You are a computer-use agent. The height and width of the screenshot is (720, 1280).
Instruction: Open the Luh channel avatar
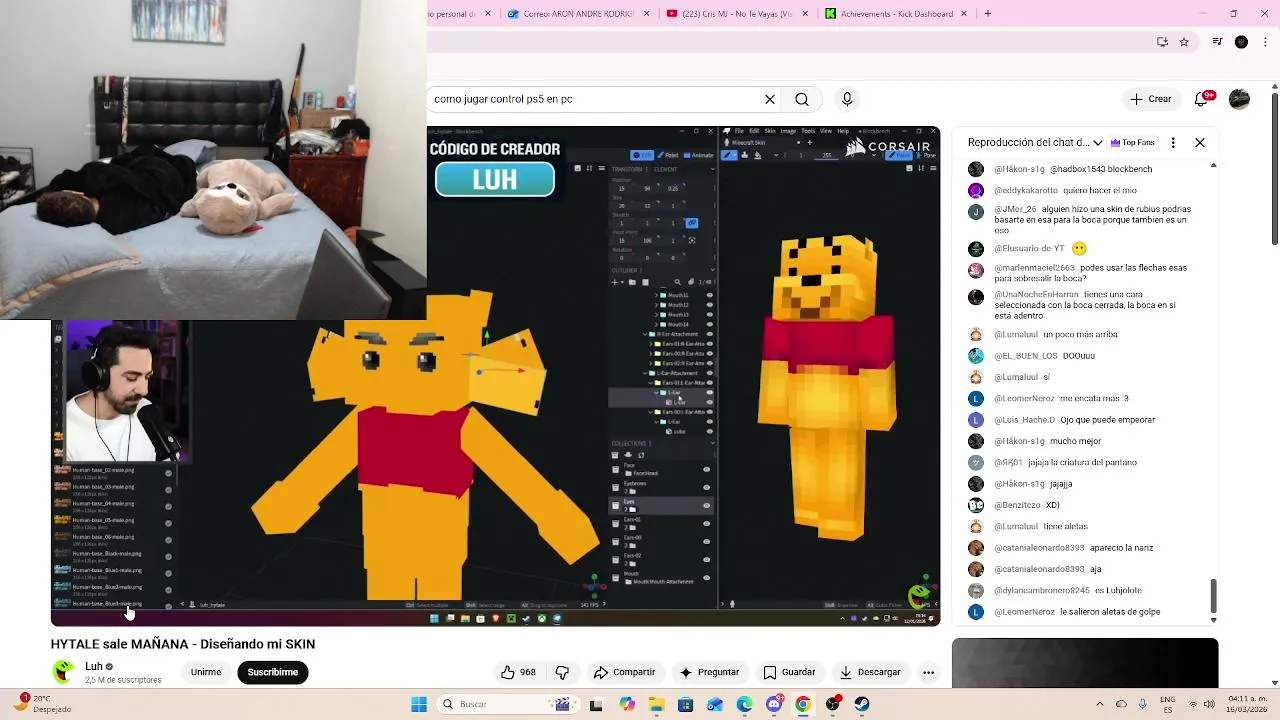(64, 671)
